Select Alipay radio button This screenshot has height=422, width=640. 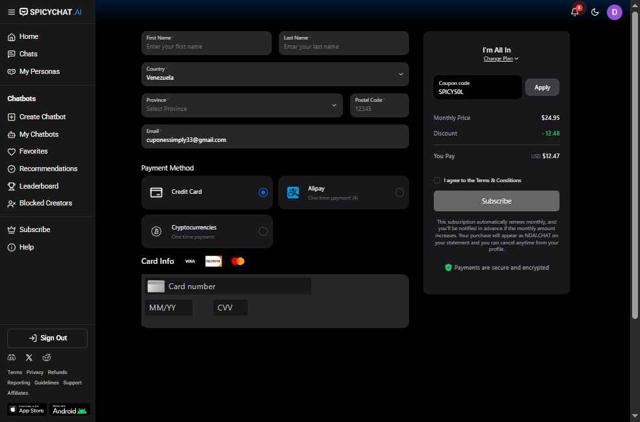[x=399, y=193]
